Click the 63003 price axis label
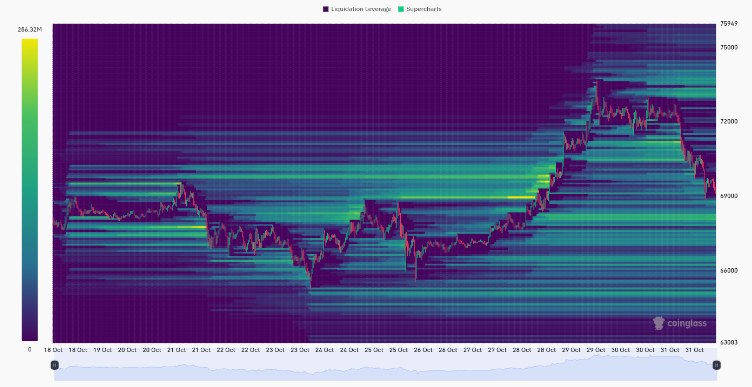Viewport: 752px width, 387px height. point(728,342)
